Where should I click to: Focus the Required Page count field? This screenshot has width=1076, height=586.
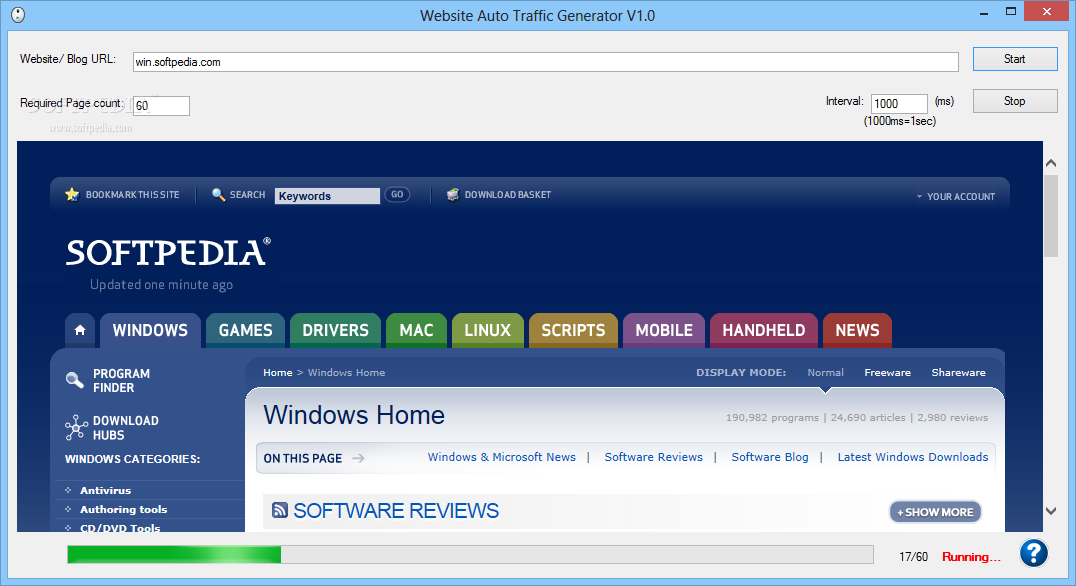coord(161,106)
